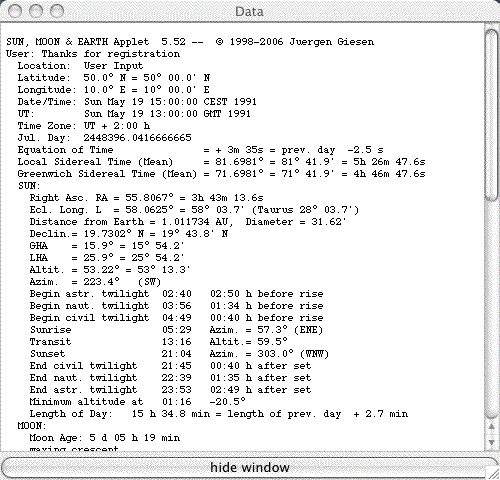500x480 pixels.
Task: Click the Begin naut. twilight 03:56 line
Action: [176, 306]
